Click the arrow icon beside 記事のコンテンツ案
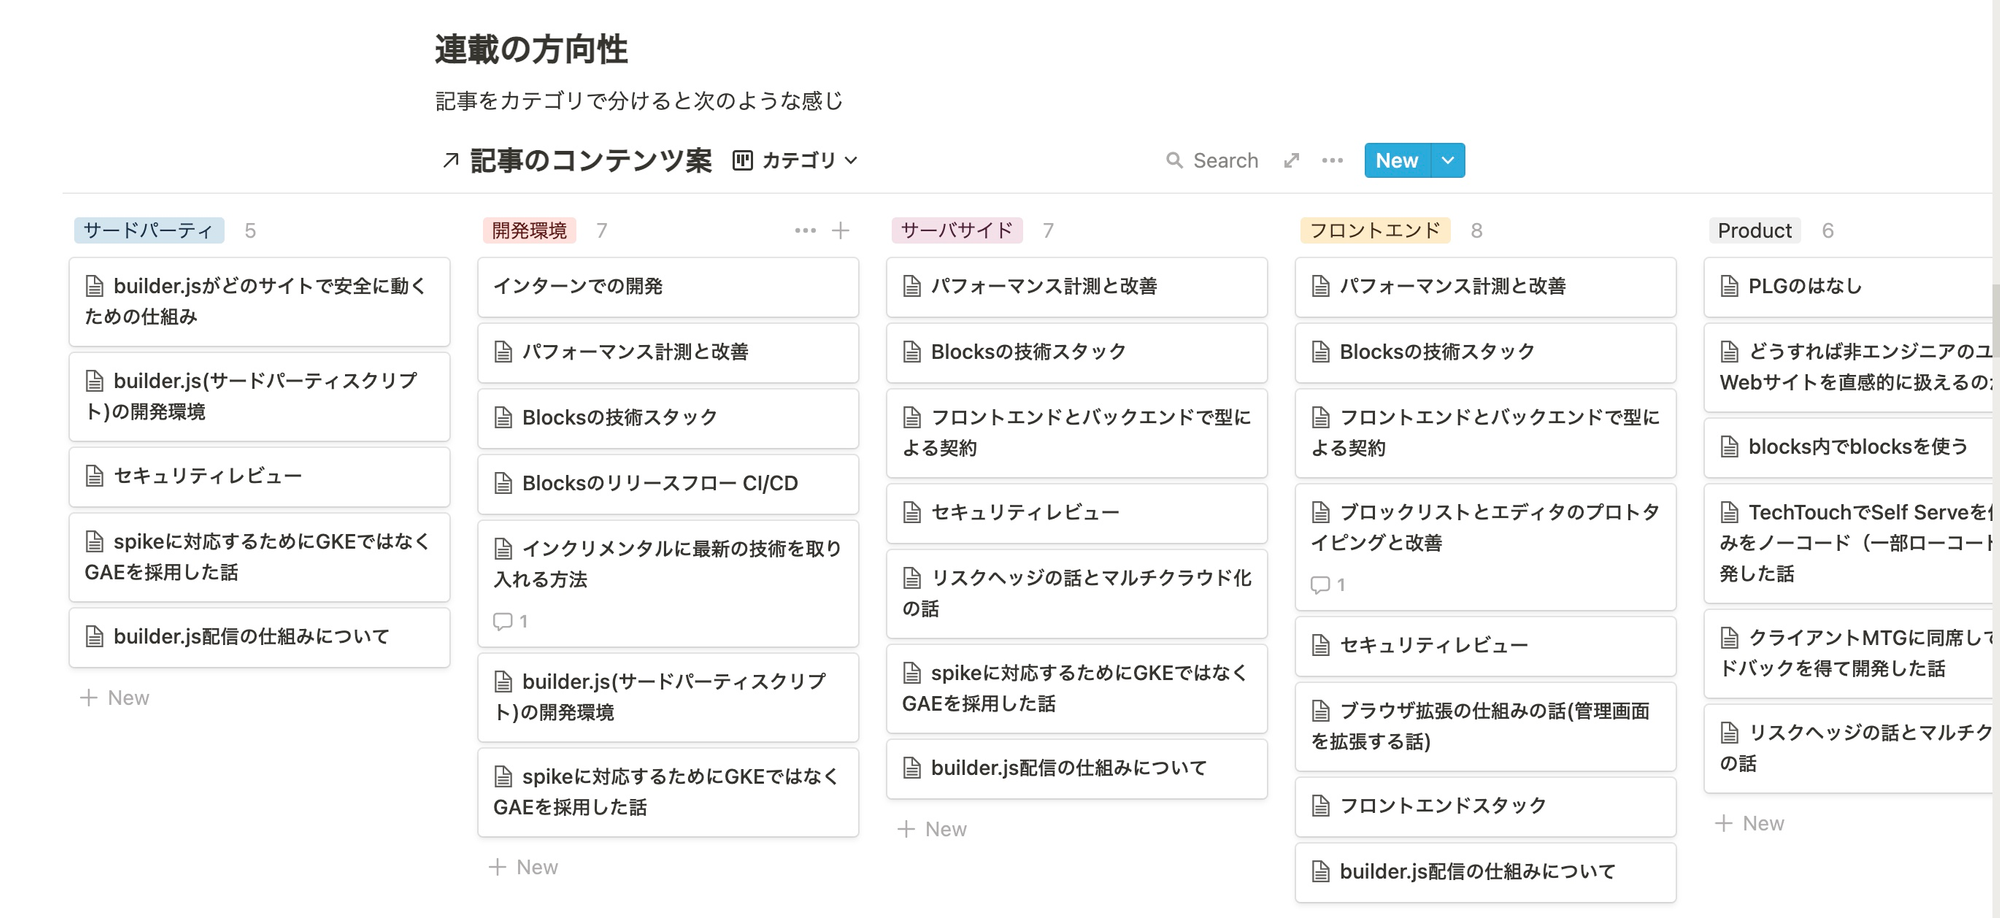2000x918 pixels. (x=451, y=161)
